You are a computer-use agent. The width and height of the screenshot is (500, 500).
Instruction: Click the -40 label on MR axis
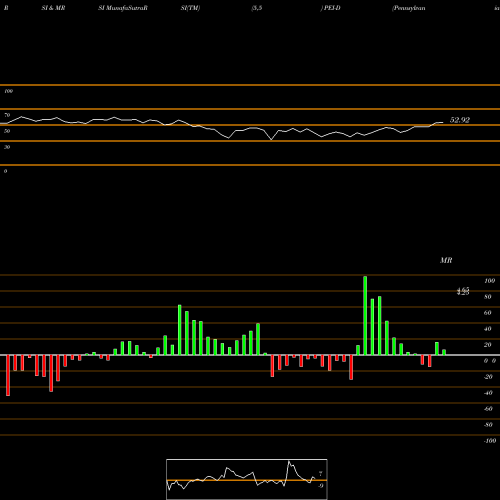[488, 393]
